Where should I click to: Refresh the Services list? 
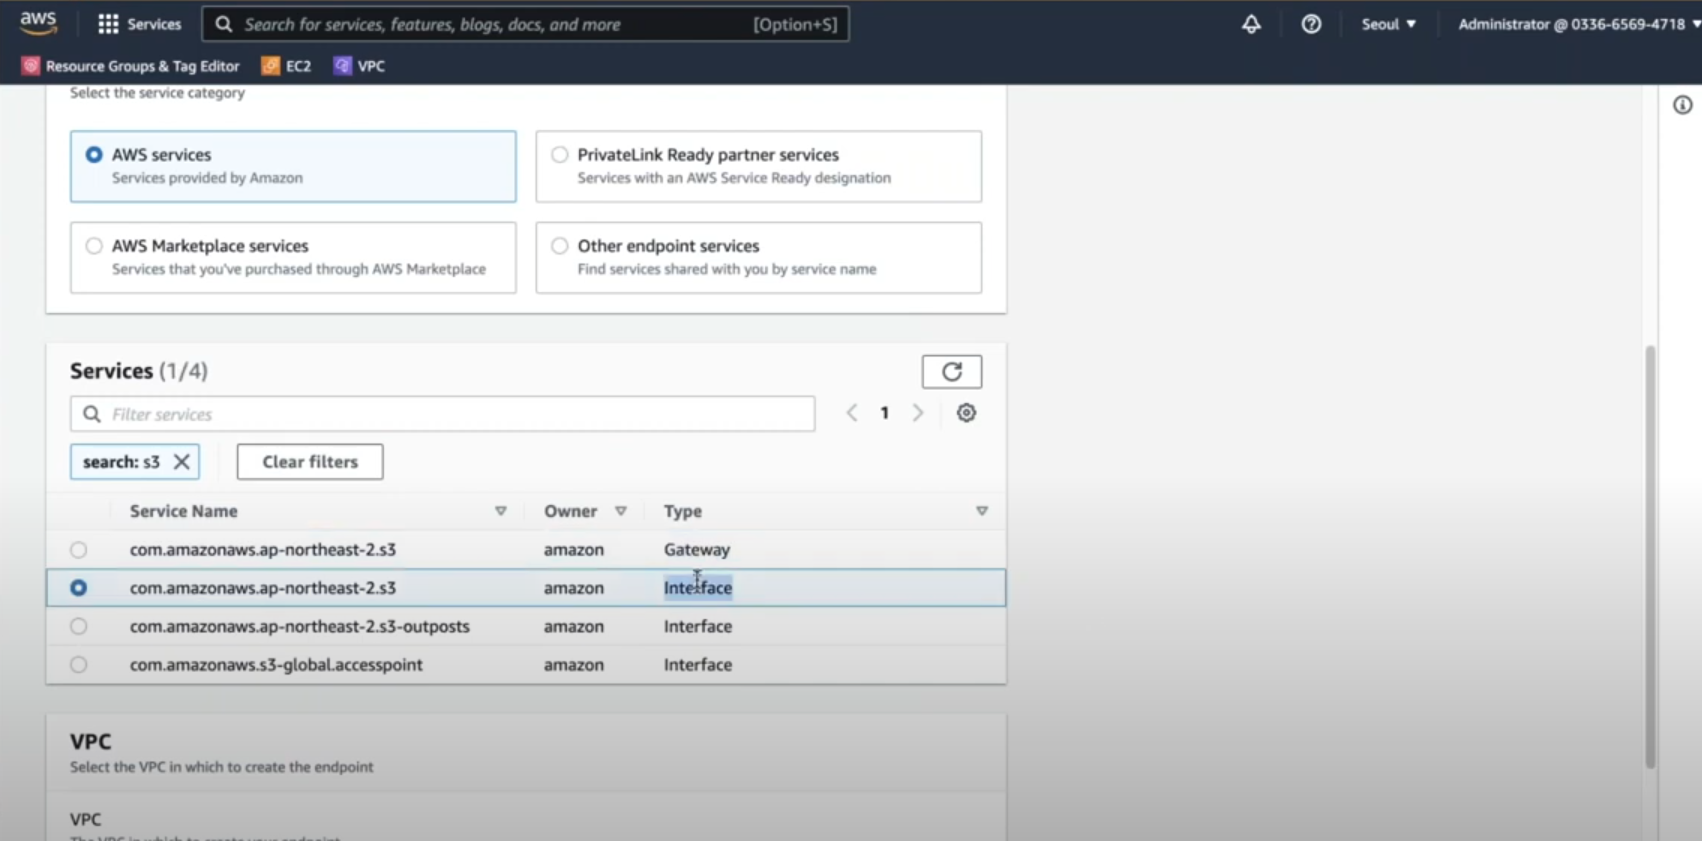pyautogui.click(x=951, y=372)
